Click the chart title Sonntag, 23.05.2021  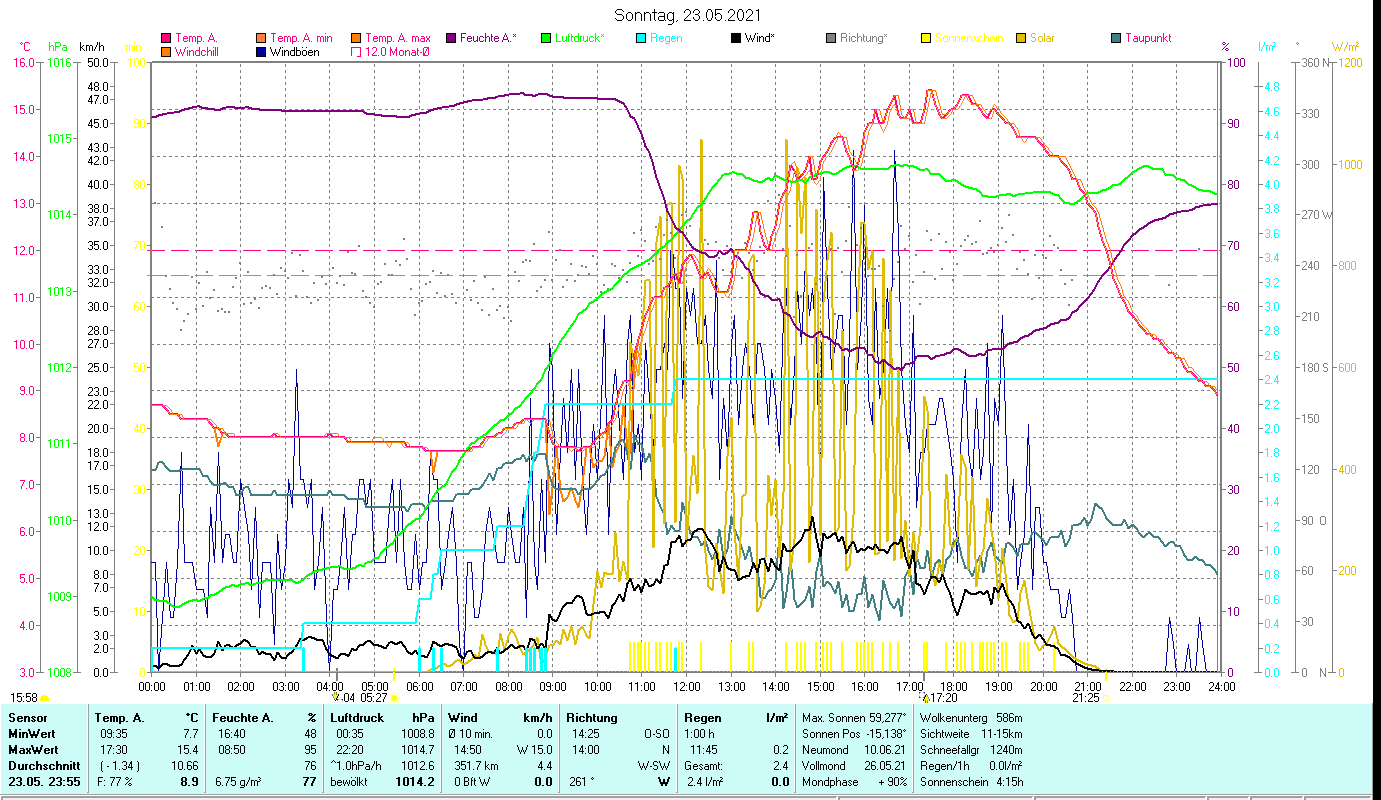click(x=690, y=16)
